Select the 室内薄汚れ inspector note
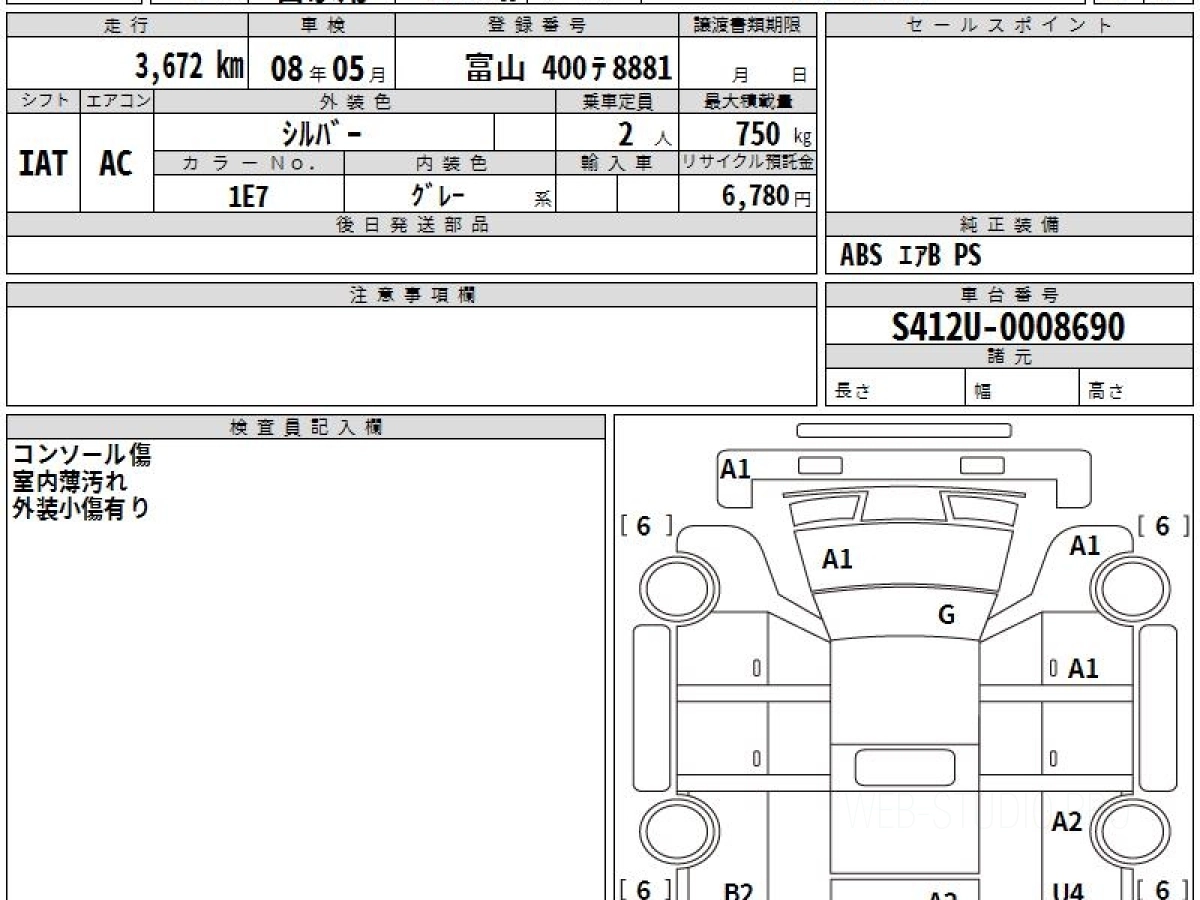This screenshot has height=900, width=1200. pyautogui.click(x=70, y=482)
